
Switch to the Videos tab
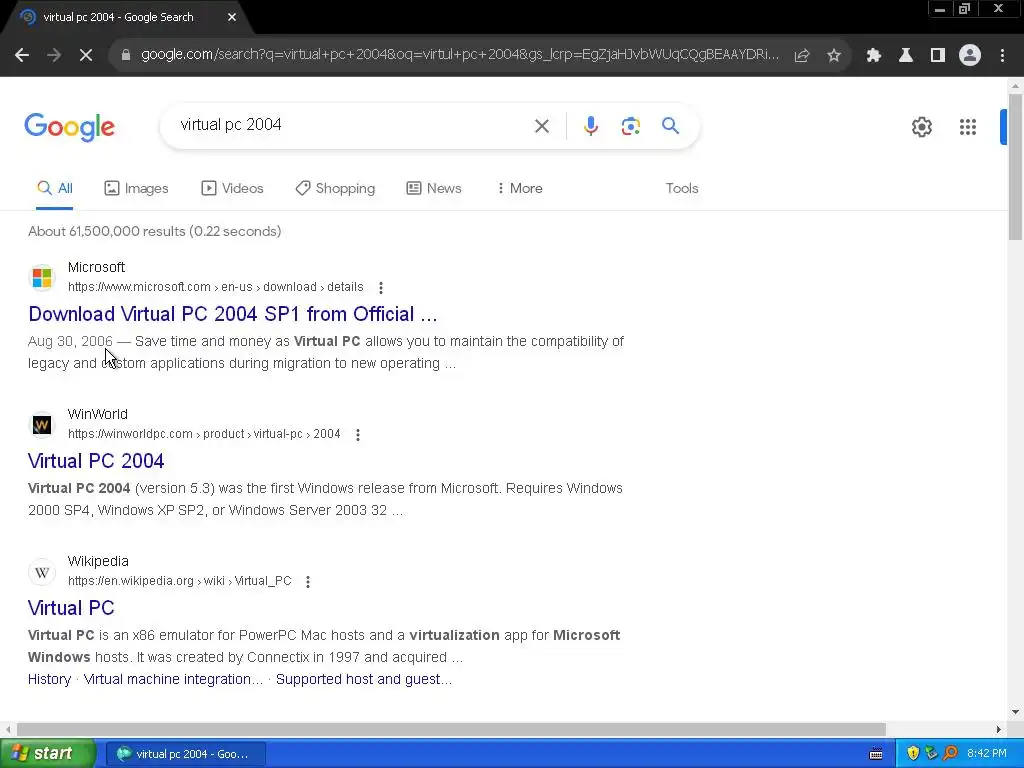[232, 188]
